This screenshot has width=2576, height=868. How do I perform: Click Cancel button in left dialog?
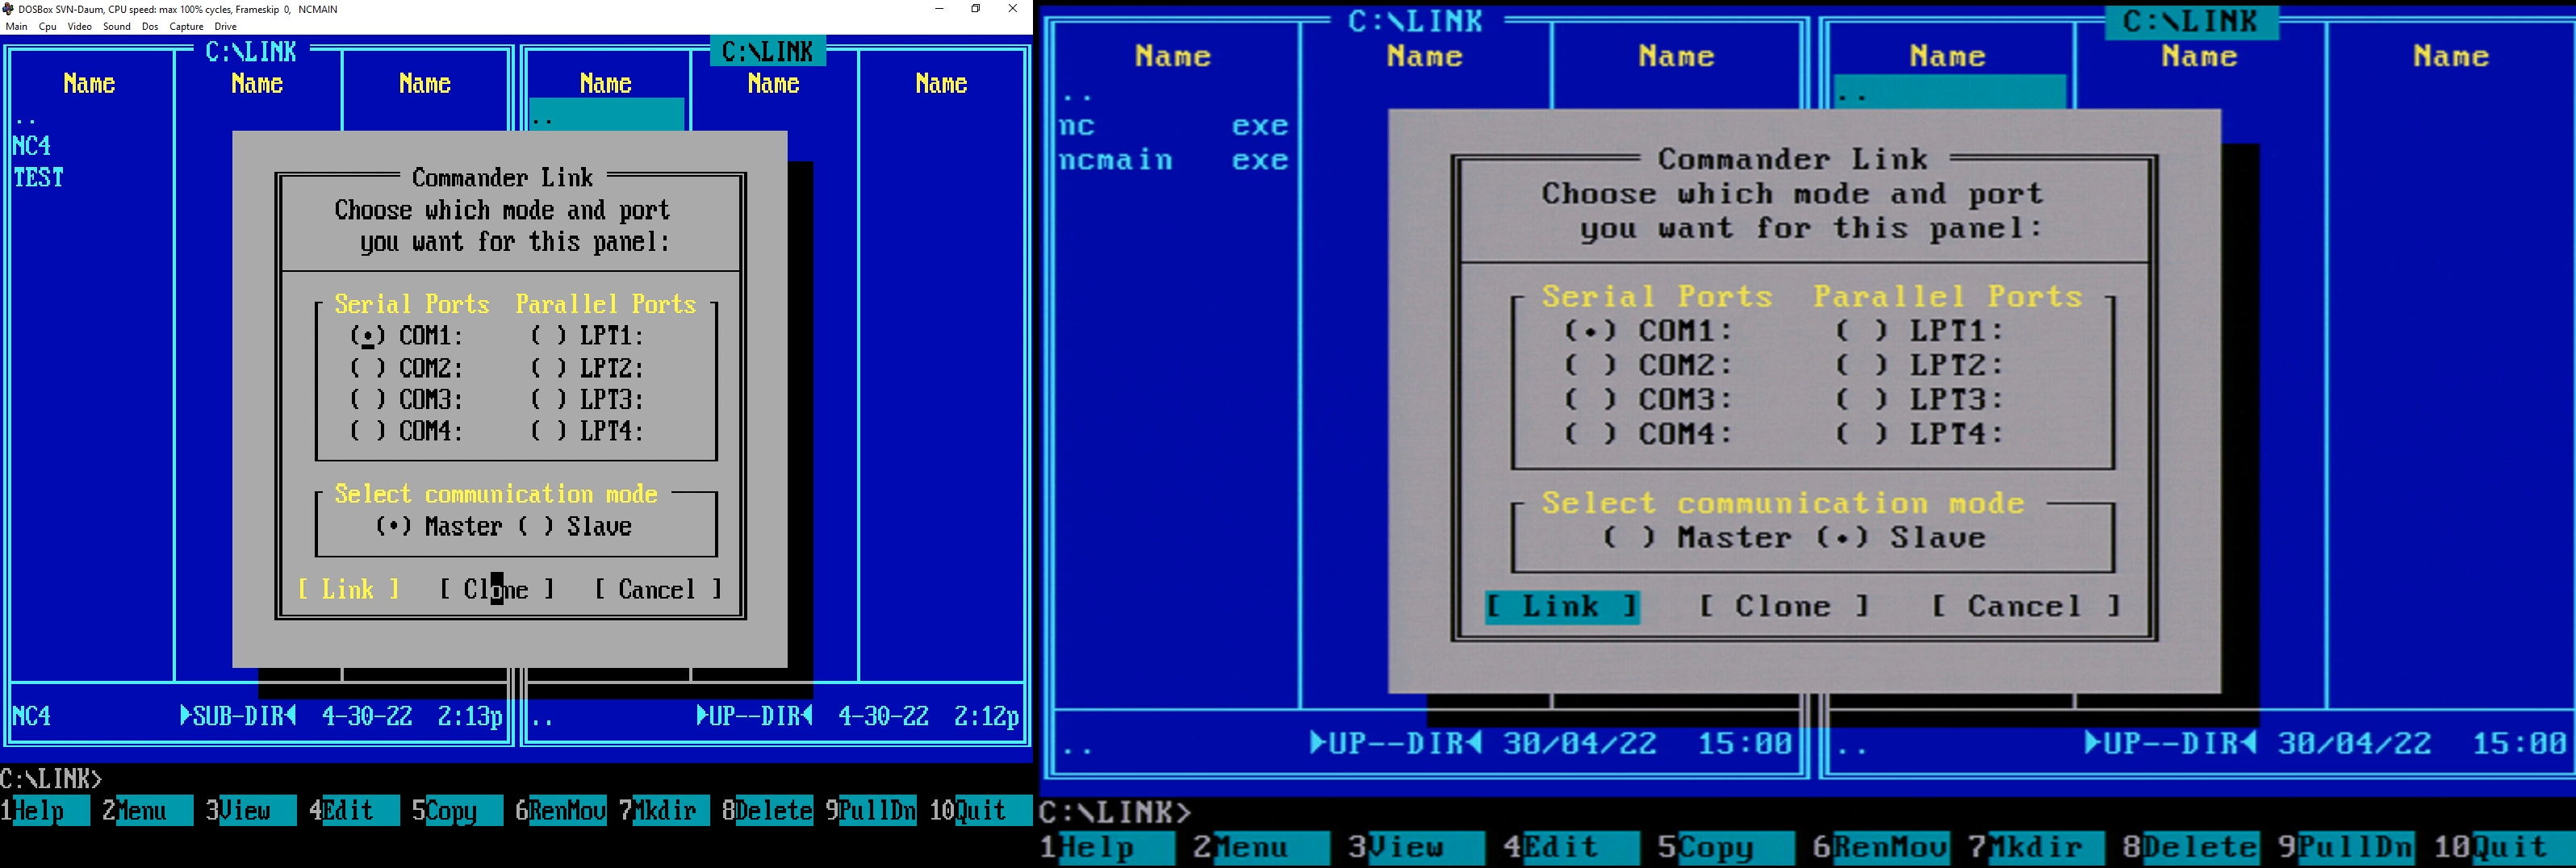(x=657, y=590)
